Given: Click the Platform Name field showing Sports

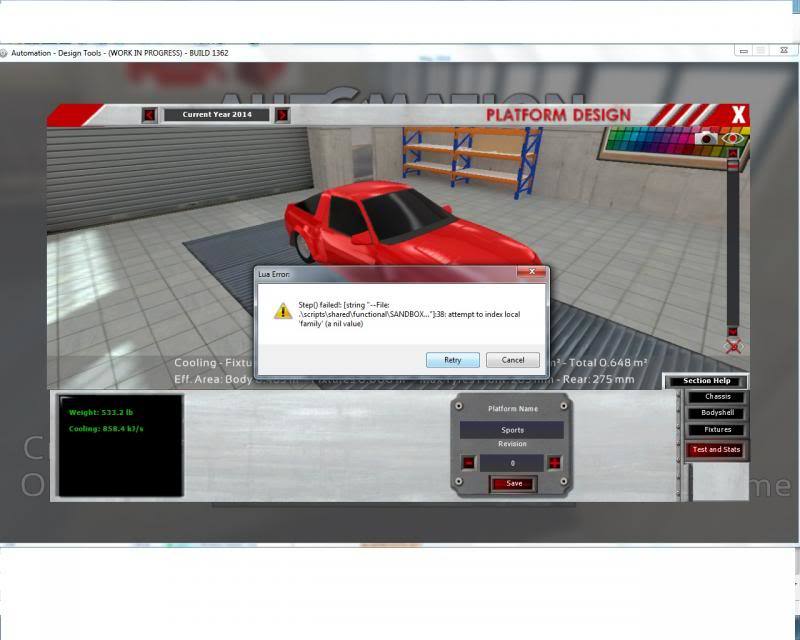Looking at the screenshot, I should (x=511, y=430).
